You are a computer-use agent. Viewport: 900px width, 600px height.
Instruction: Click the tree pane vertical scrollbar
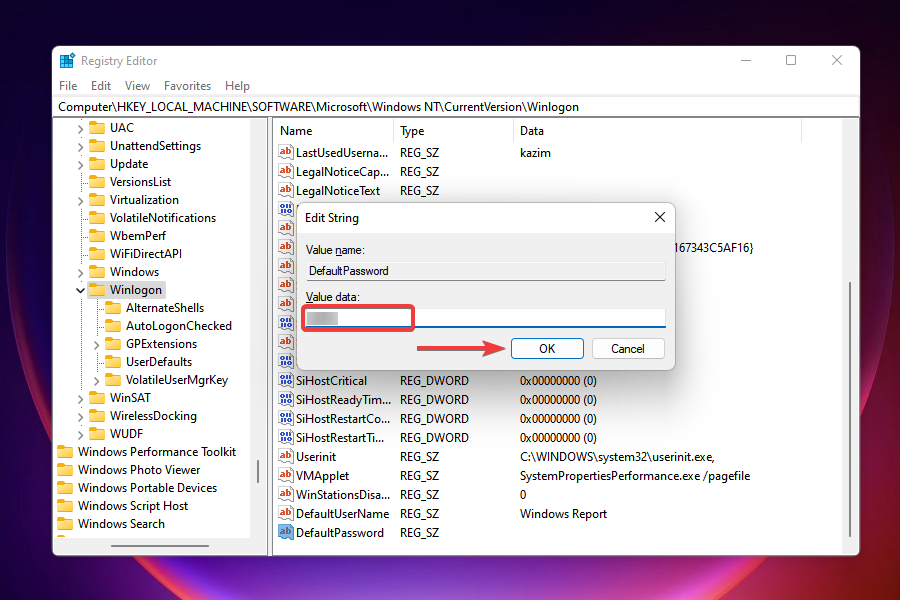click(x=258, y=471)
